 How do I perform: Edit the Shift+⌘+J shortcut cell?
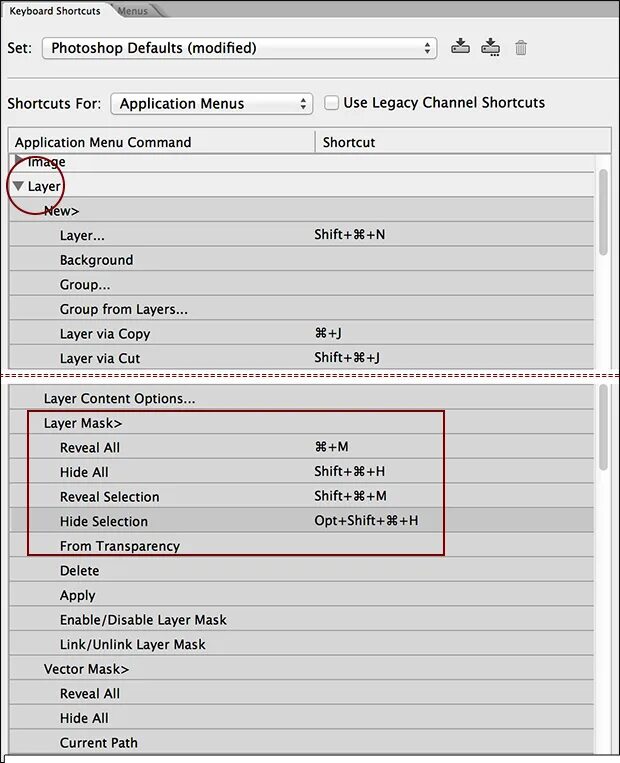(347, 357)
